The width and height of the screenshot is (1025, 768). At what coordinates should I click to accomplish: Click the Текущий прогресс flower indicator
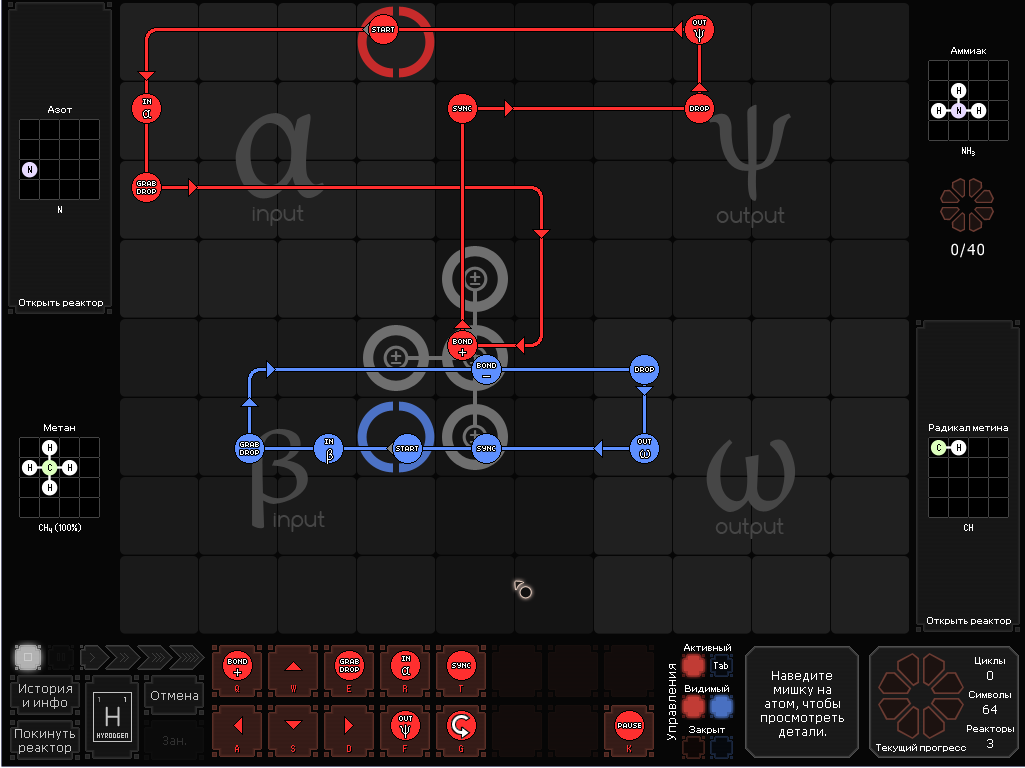point(920,696)
